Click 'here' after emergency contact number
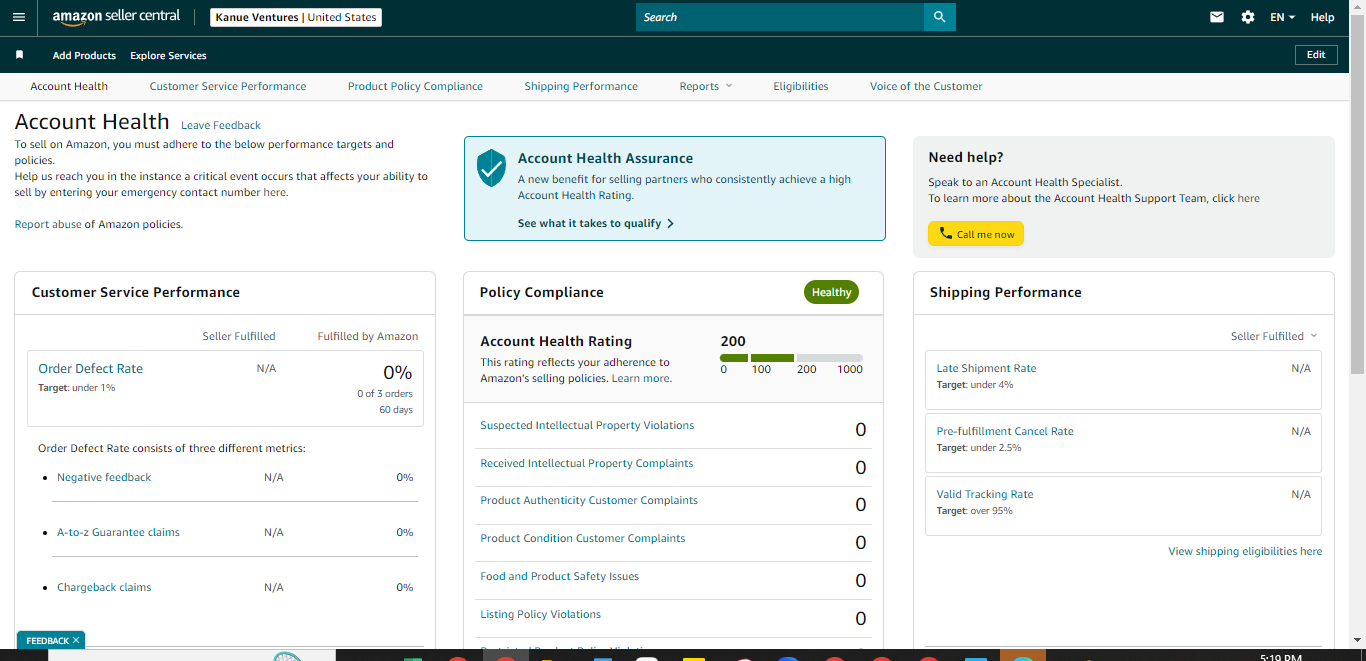The width and height of the screenshot is (1366, 661). (x=274, y=192)
